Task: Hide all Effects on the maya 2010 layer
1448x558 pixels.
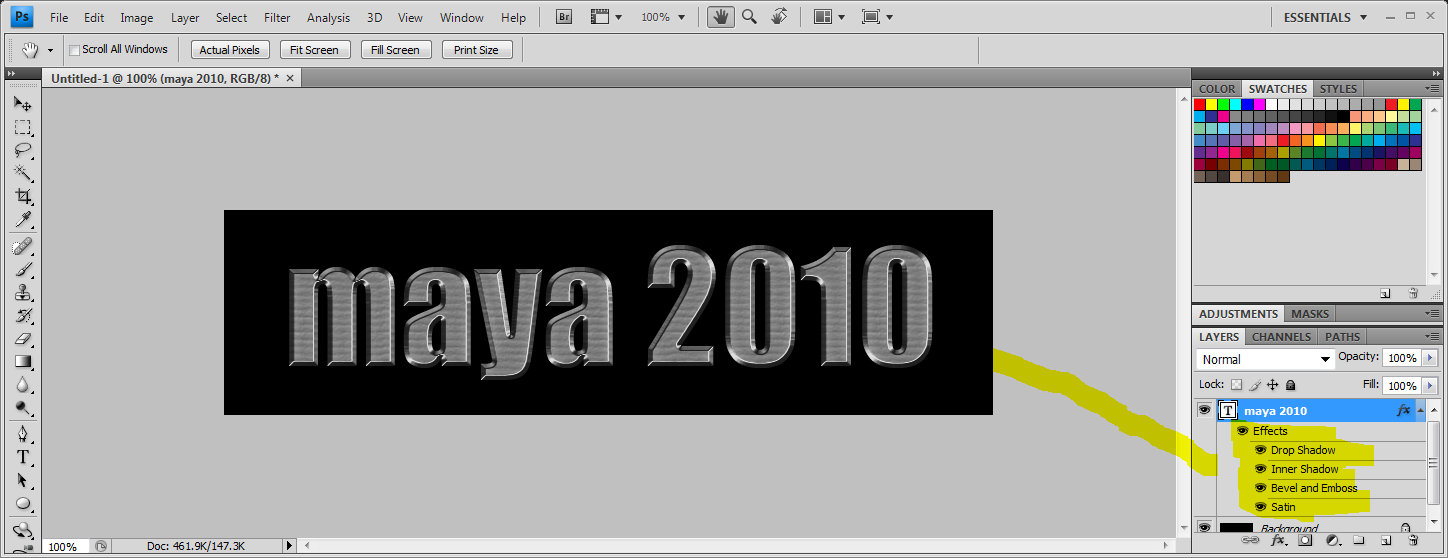Action: tap(1243, 431)
